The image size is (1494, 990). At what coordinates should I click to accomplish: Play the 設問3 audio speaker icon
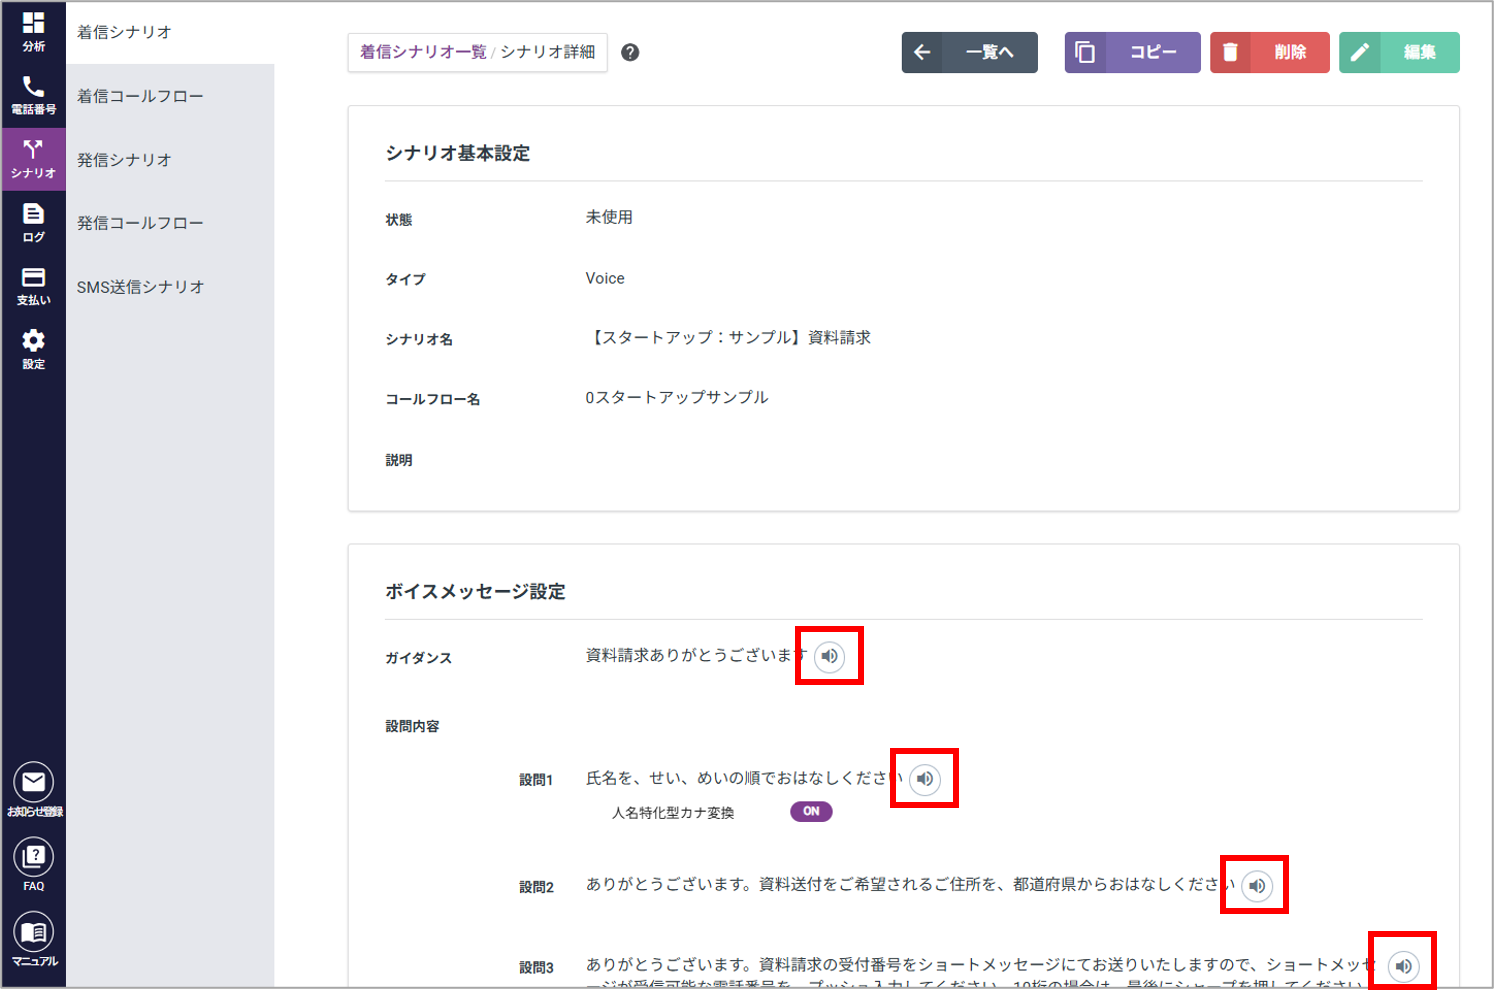[x=1404, y=966]
